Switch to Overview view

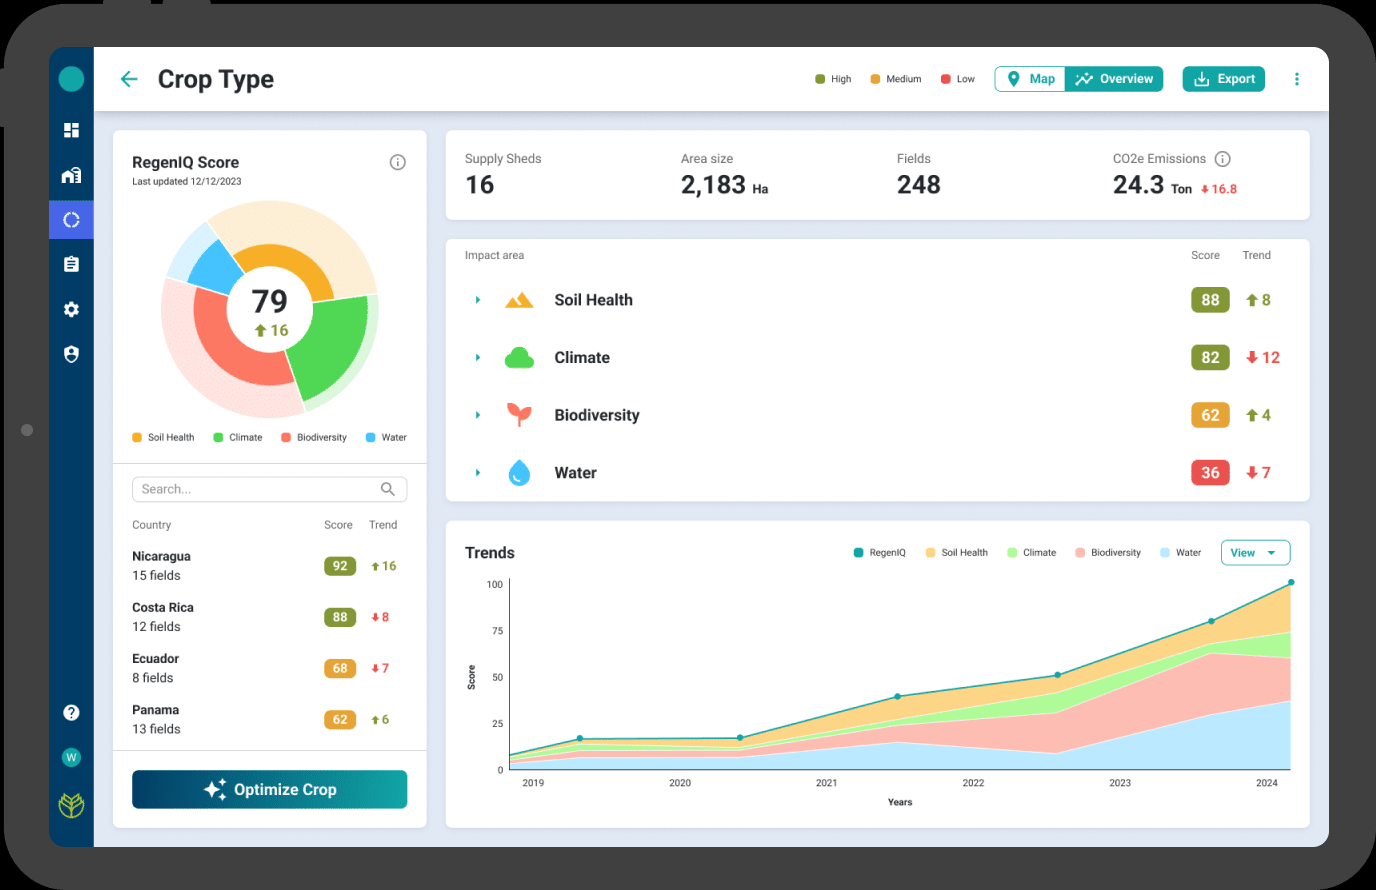[x=1114, y=79]
